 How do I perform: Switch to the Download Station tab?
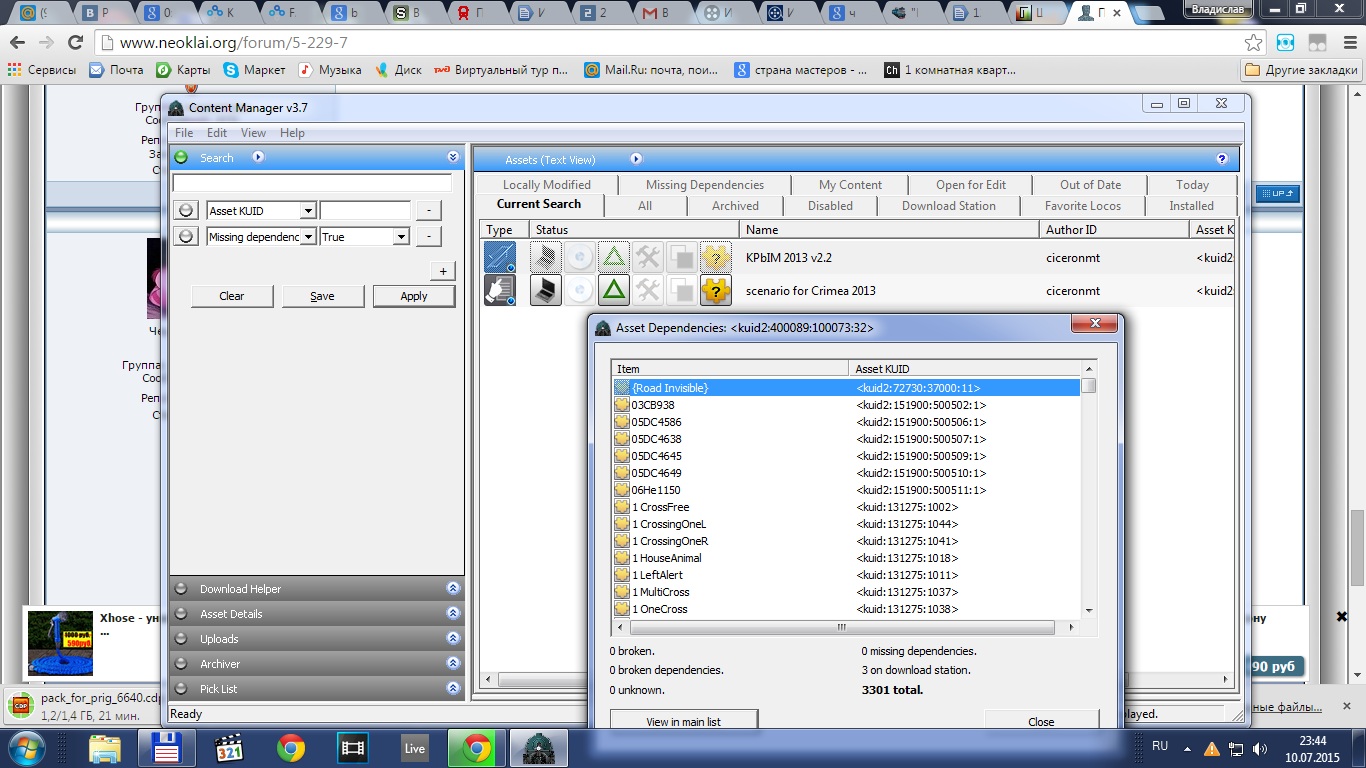948,206
